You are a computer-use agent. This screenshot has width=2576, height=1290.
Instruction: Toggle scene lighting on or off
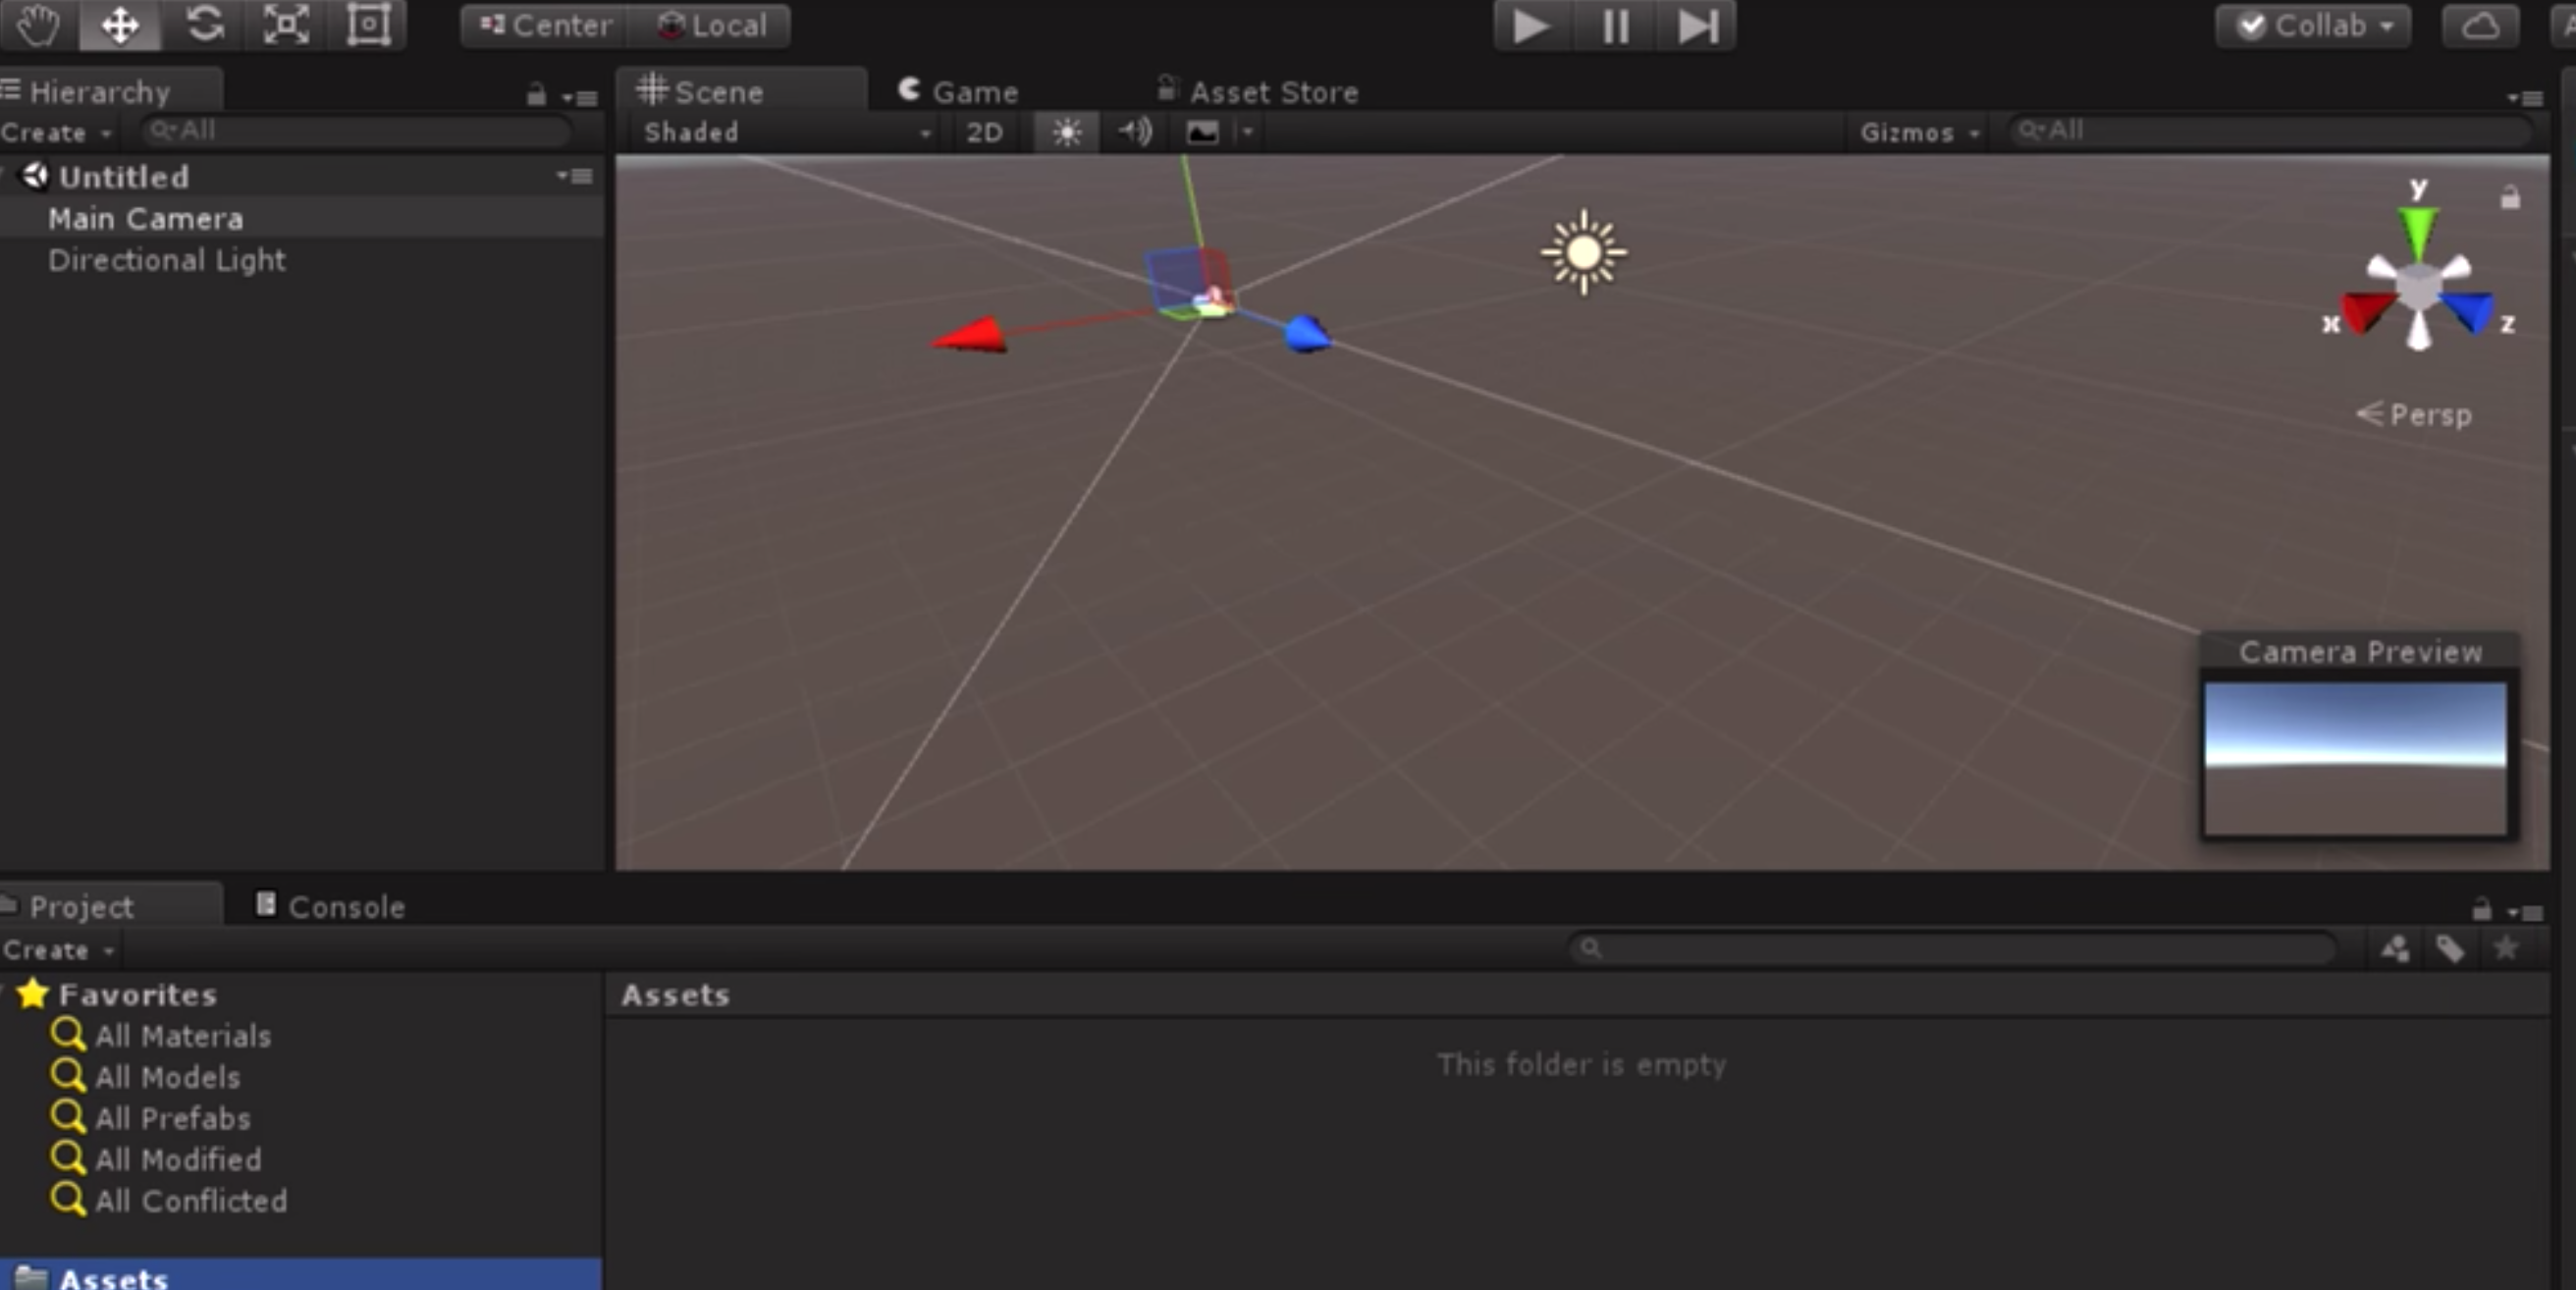1066,133
